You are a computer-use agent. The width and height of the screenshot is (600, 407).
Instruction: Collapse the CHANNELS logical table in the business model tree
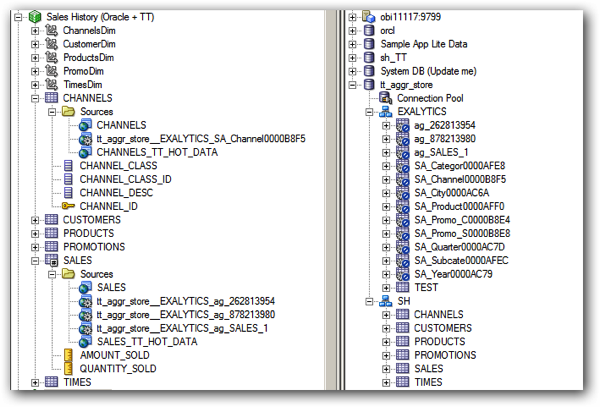click(35, 98)
